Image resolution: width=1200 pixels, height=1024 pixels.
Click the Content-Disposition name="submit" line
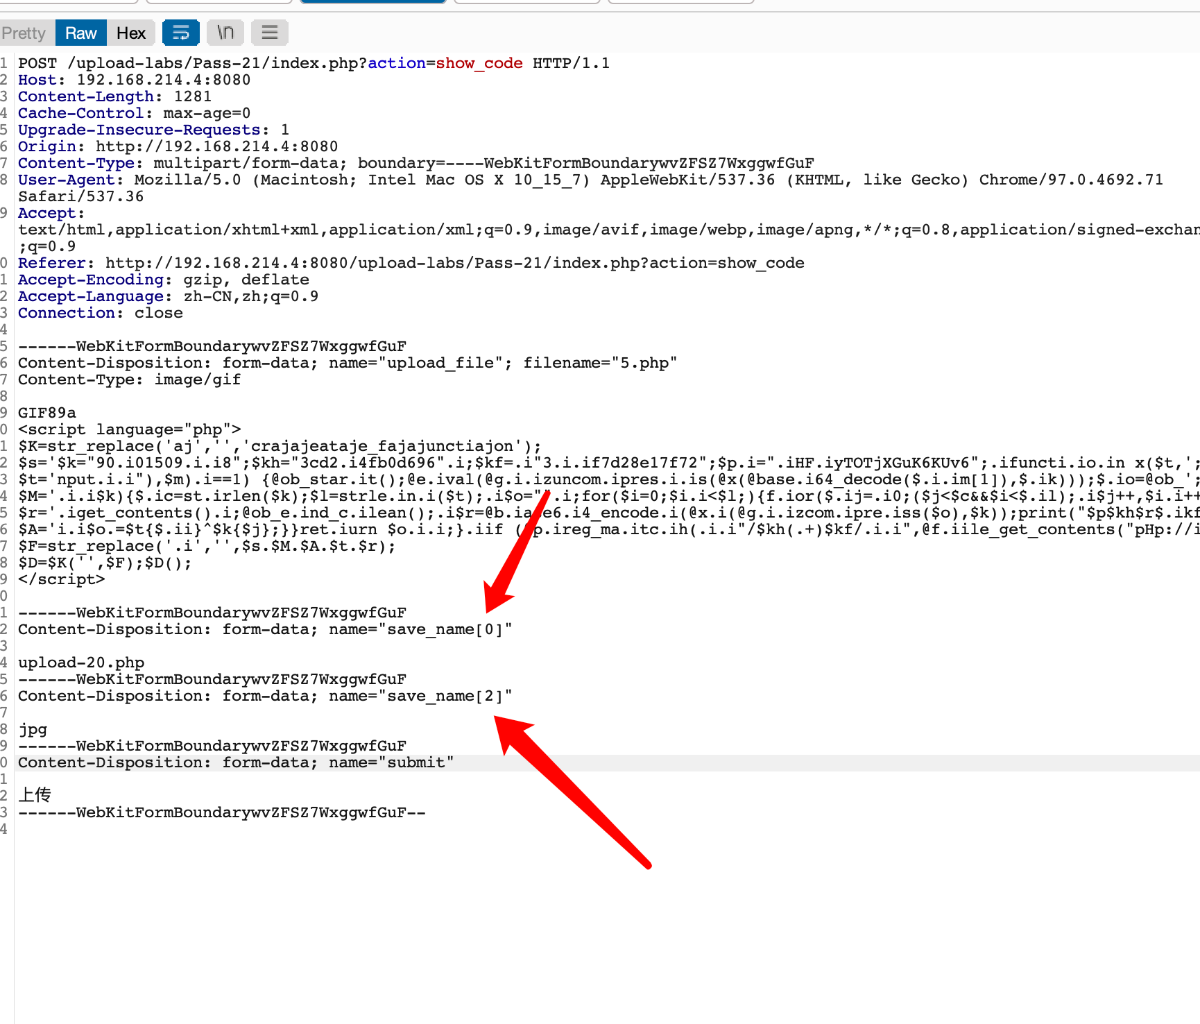pyautogui.click(x=236, y=763)
